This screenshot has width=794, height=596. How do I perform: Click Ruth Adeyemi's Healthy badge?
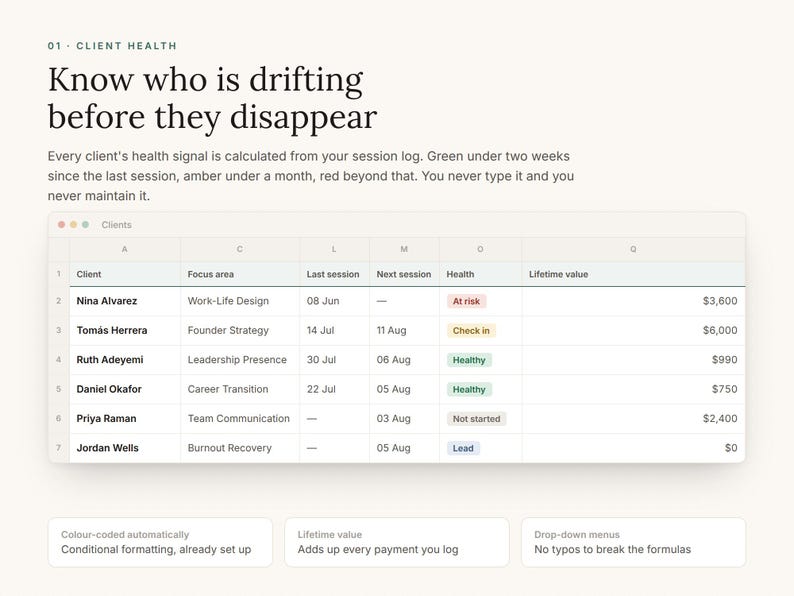pos(469,360)
